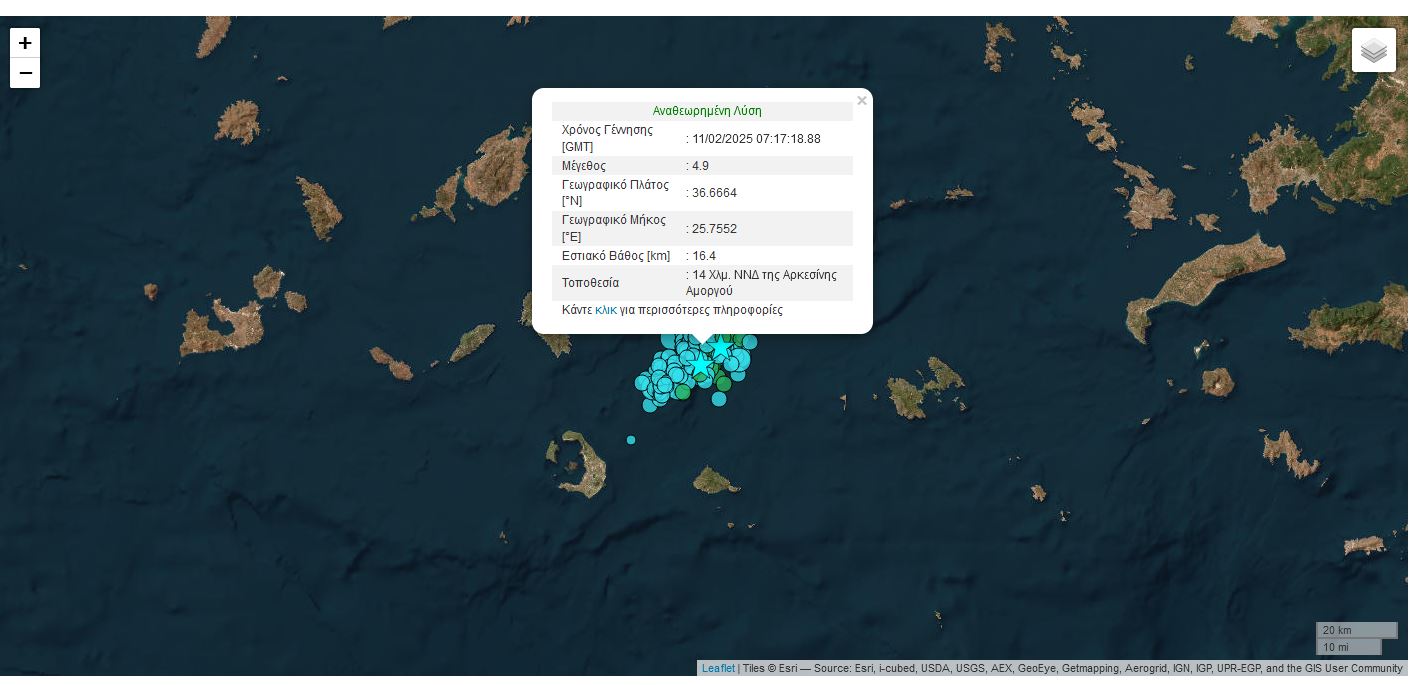This screenshot has height=685, width=1424.
Task: Click the focal depth value 16.4 in popup
Action: click(704, 256)
